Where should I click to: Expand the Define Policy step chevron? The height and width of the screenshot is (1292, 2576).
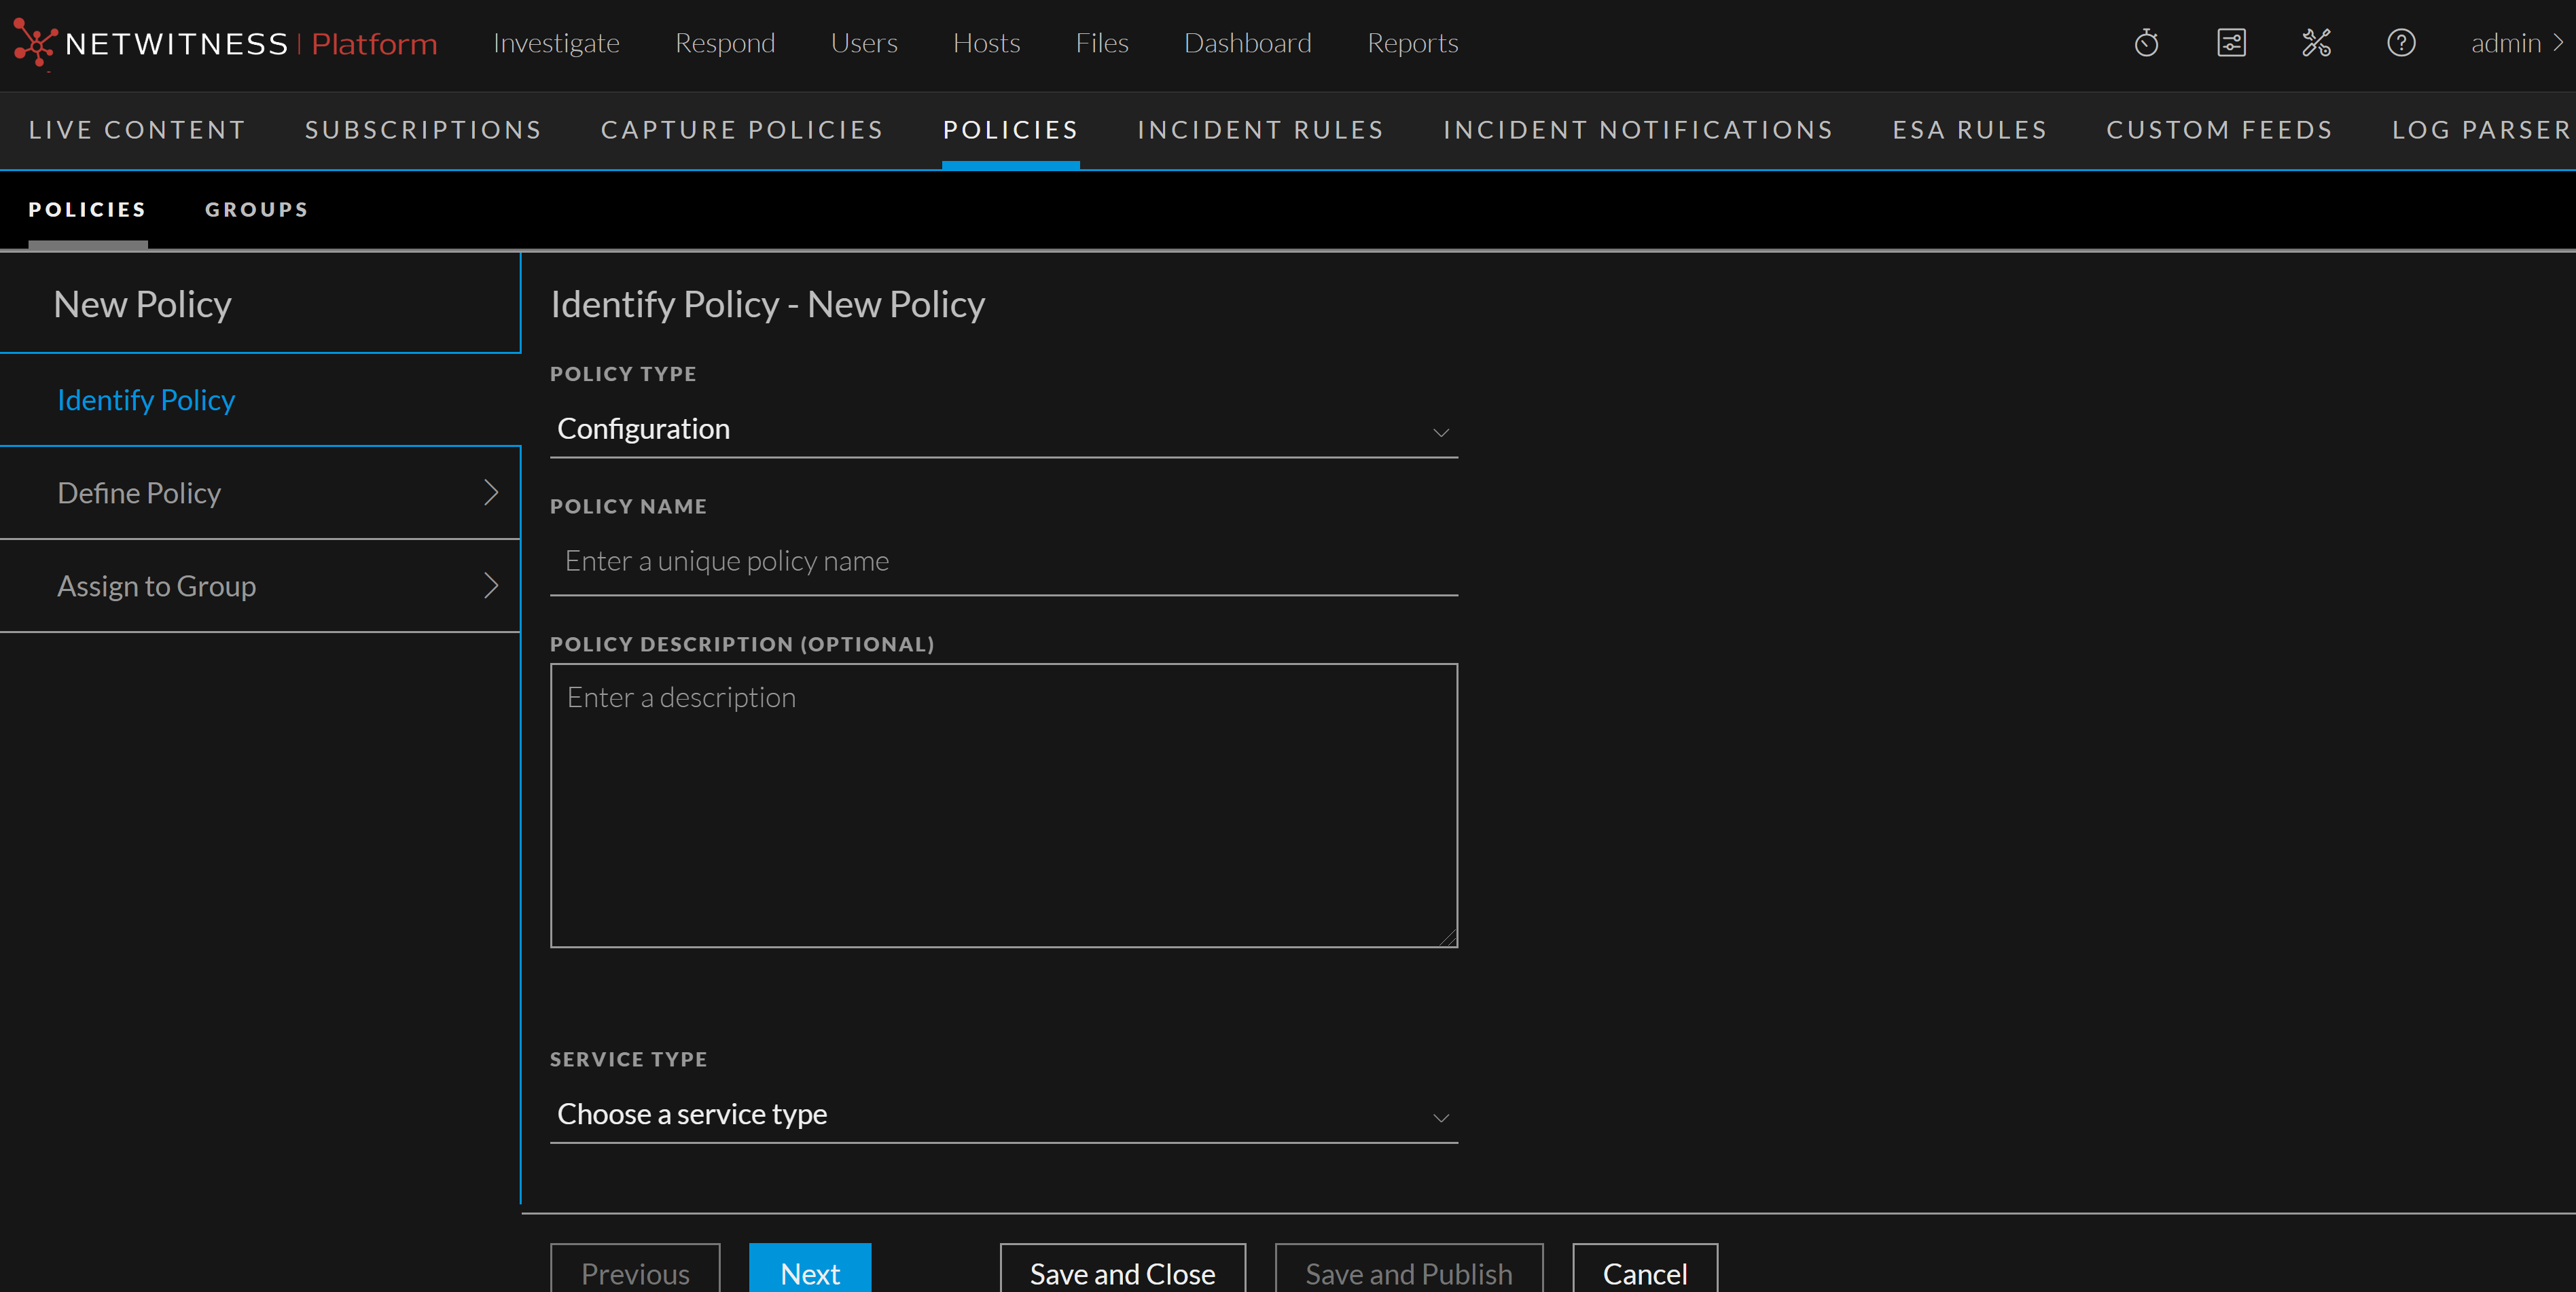pos(490,493)
